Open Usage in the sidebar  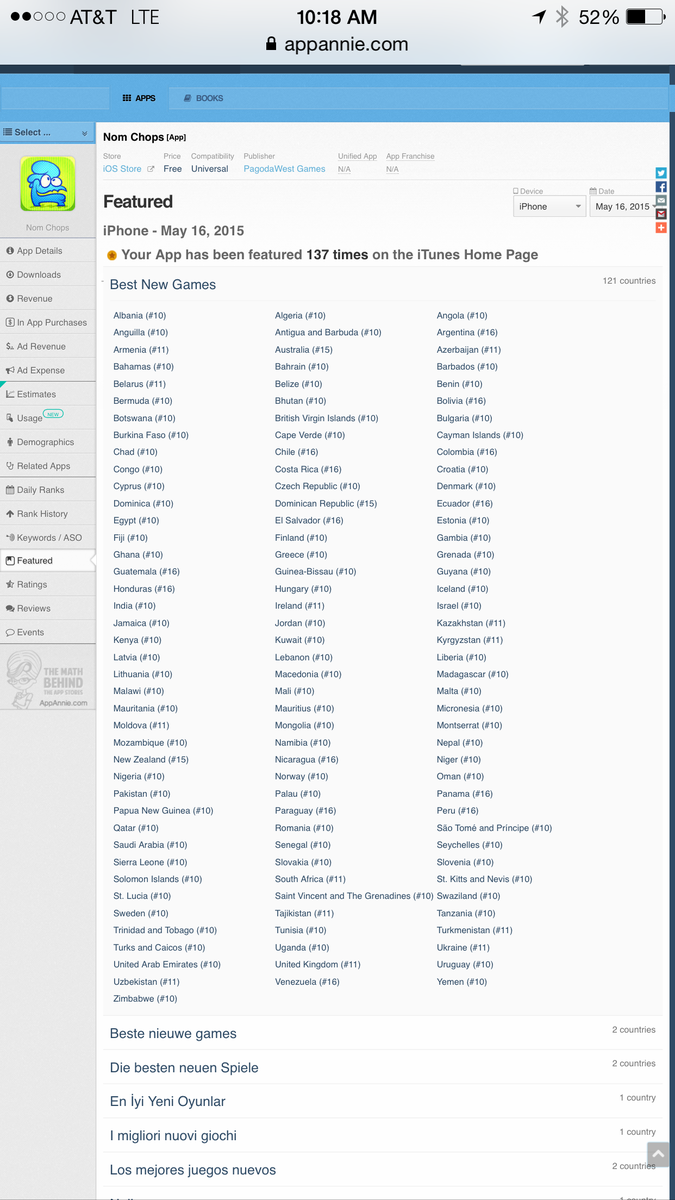click(47, 418)
